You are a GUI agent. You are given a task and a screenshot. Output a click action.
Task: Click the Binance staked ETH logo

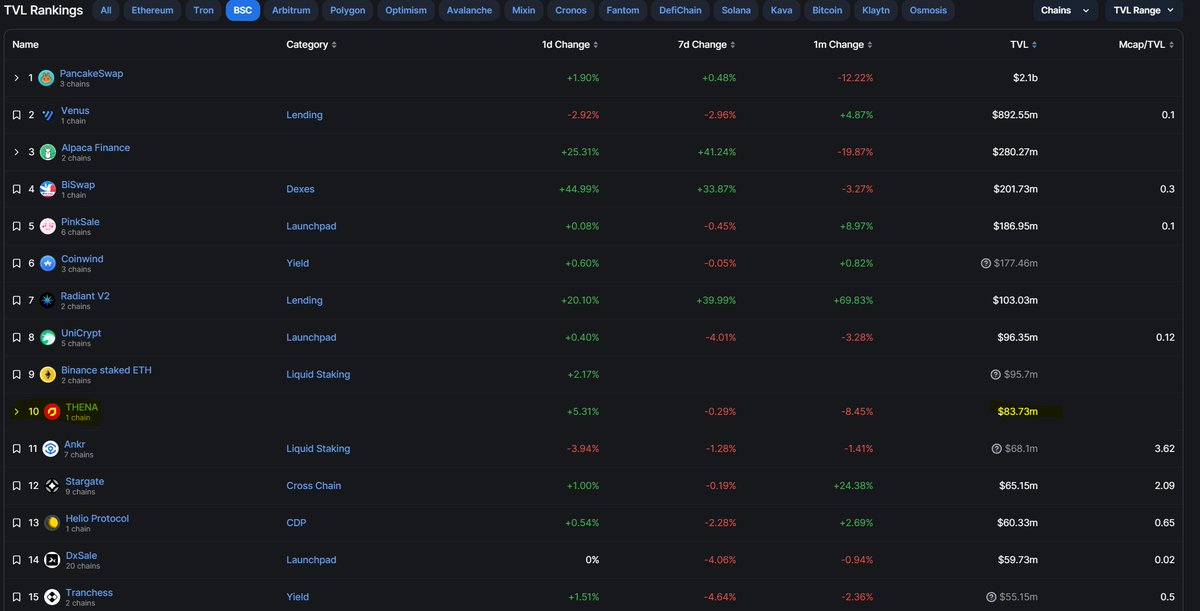(x=48, y=375)
